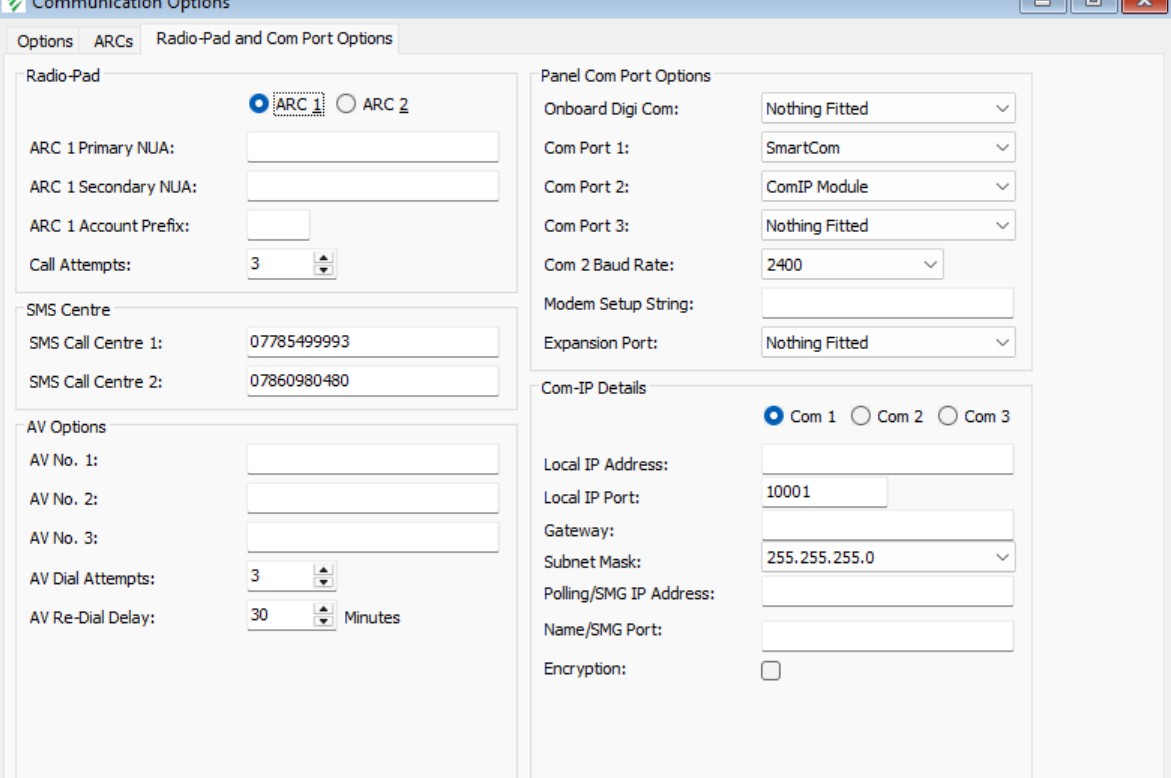The image size is (1171, 778).
Task: Expand the Com 2 Baud Rate dropdown
Action: click(x=931, y=265)
